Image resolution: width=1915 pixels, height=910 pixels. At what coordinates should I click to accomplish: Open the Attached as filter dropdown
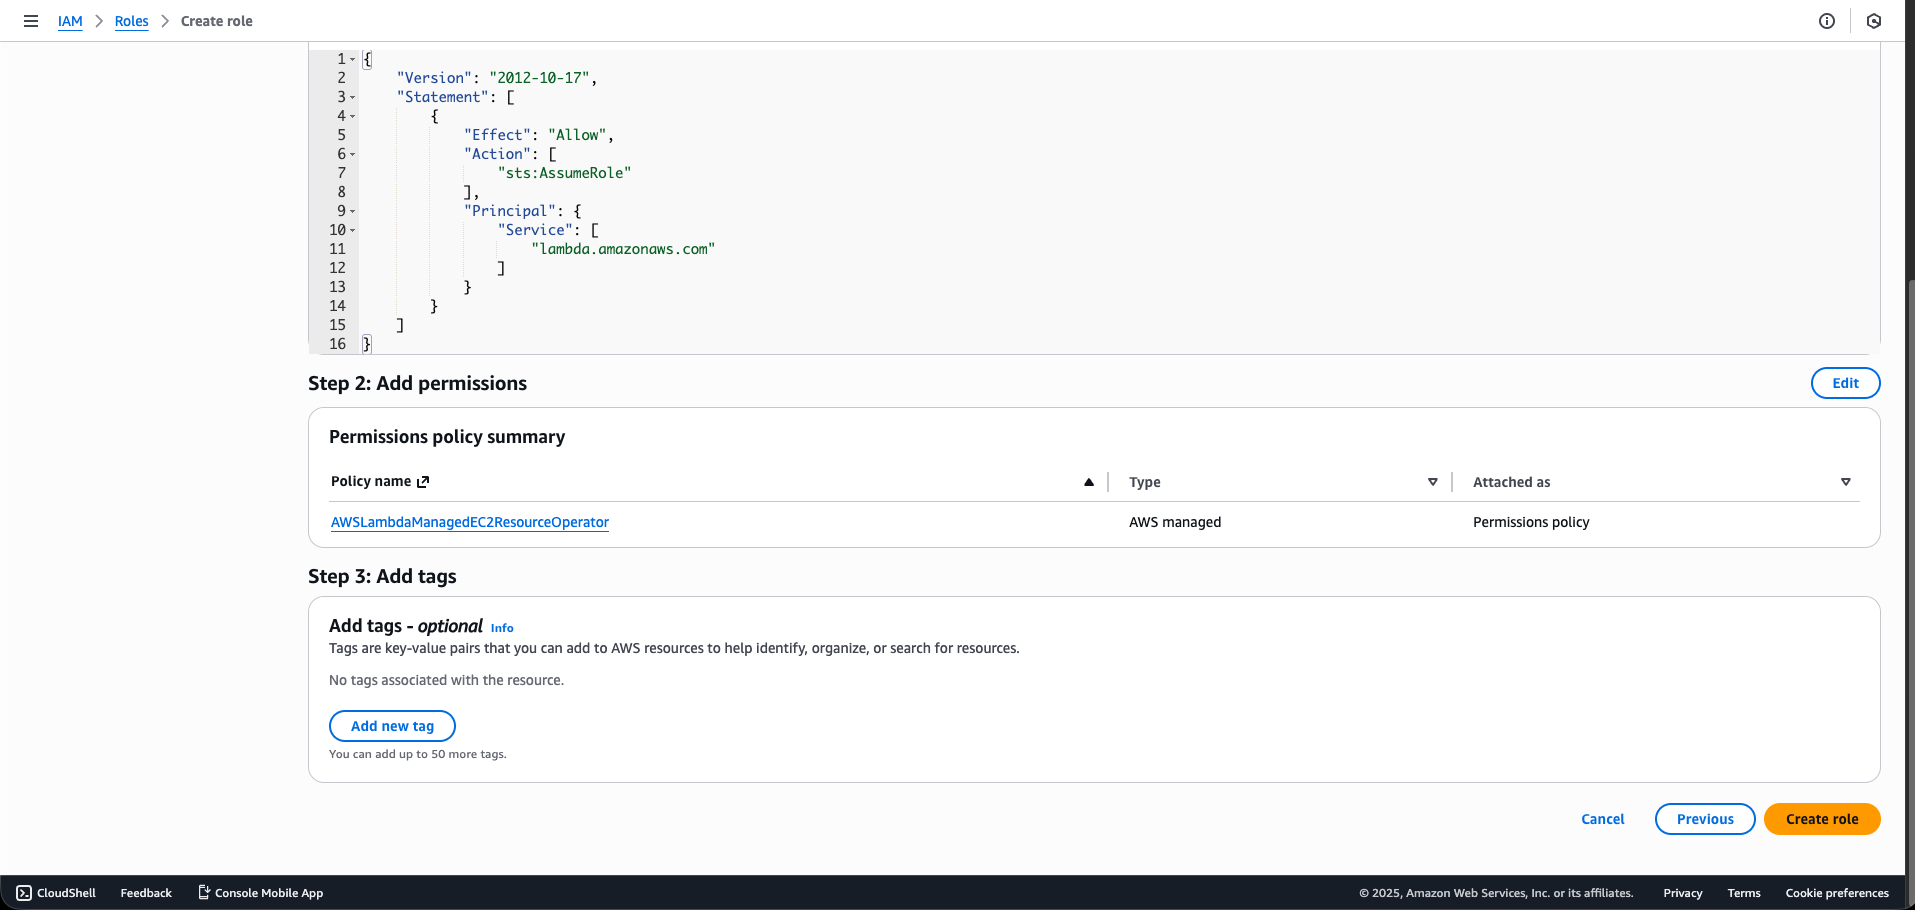(1845, 481)
